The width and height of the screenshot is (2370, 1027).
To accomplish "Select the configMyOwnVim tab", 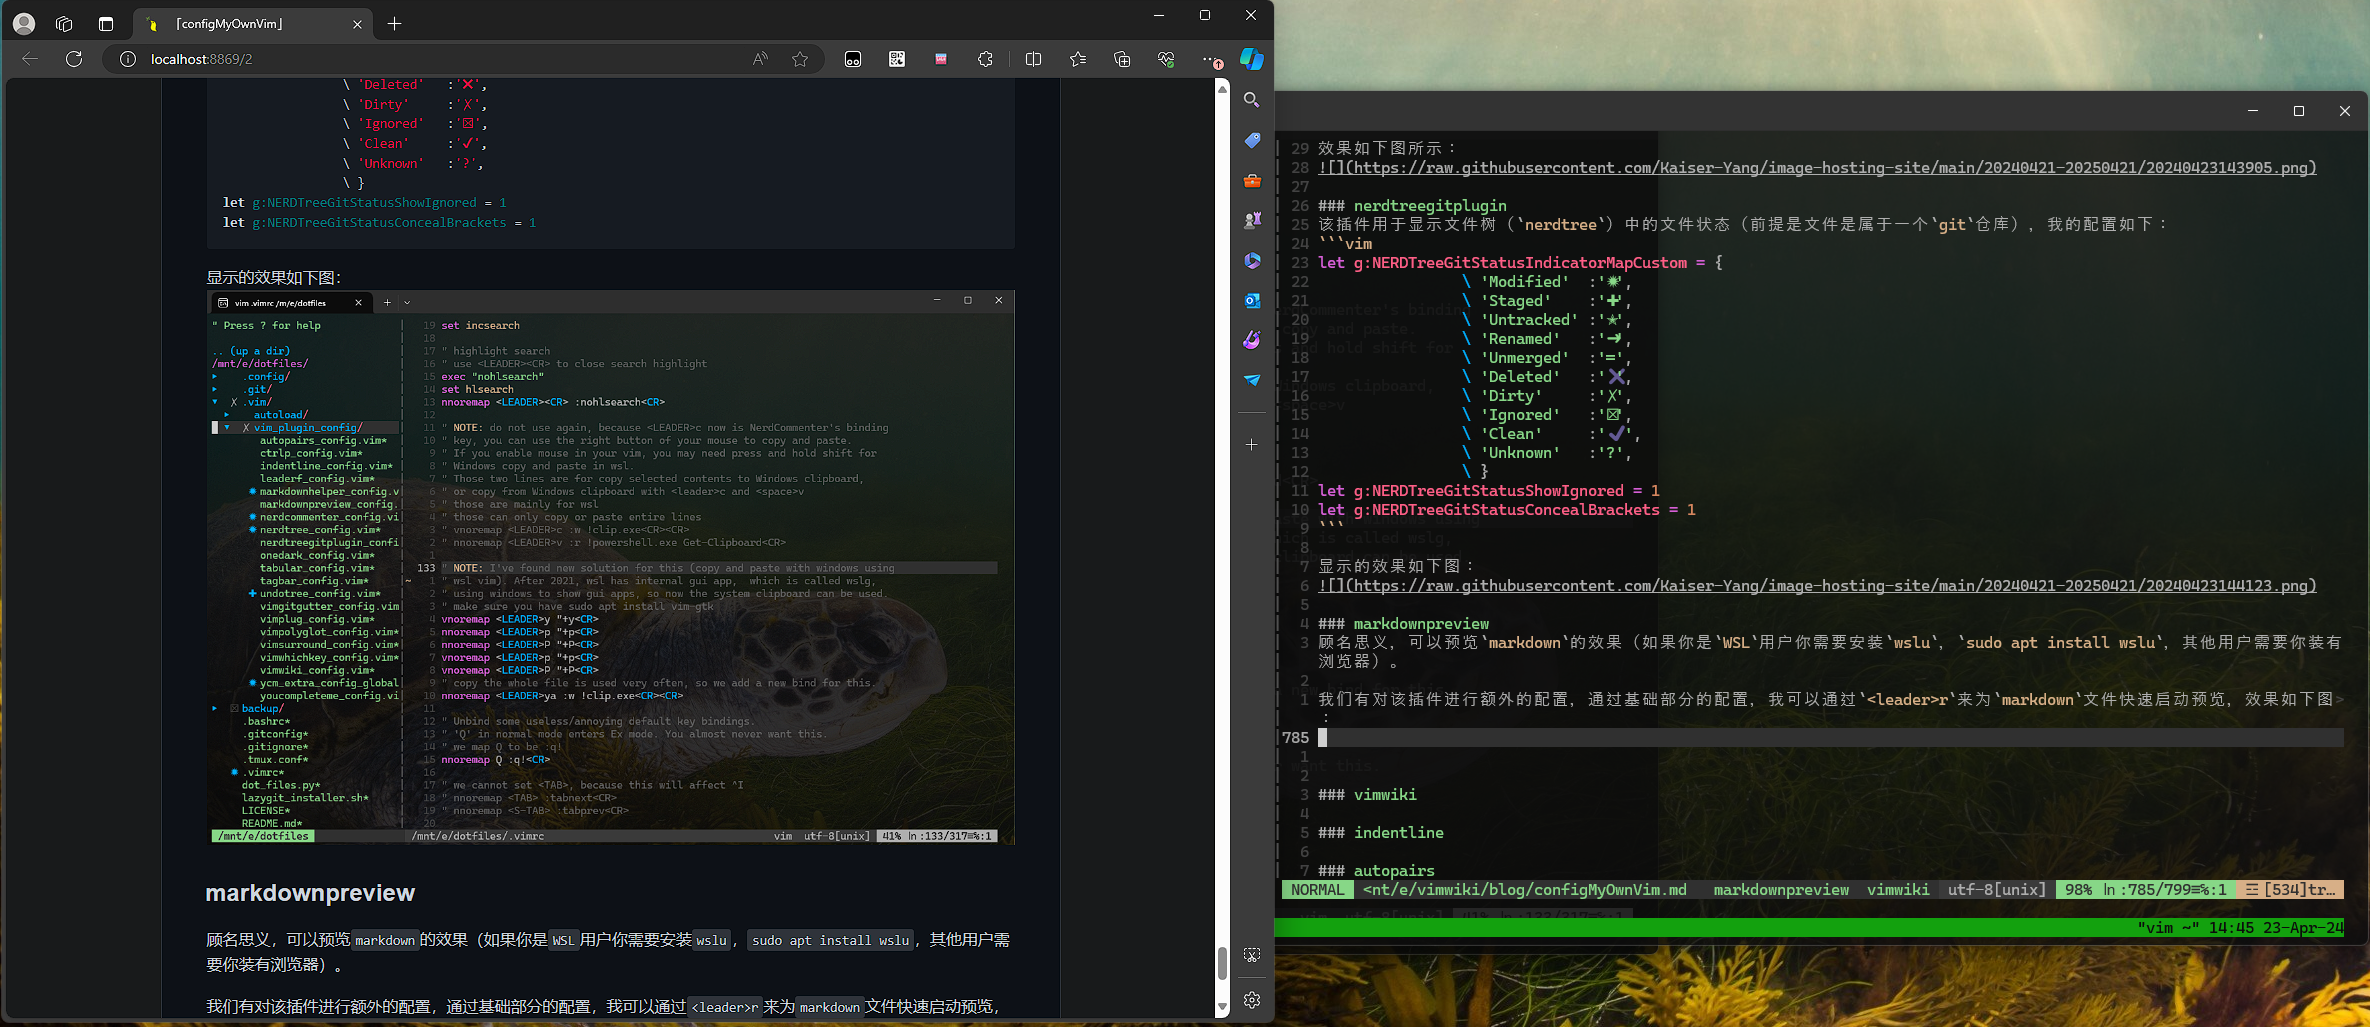I will pos(253,24).
